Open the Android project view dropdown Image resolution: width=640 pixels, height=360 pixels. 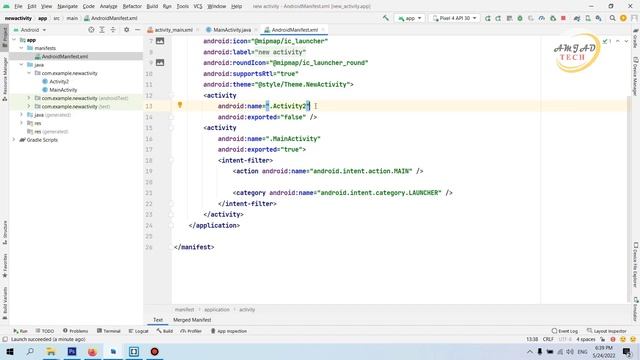point(30,30)
